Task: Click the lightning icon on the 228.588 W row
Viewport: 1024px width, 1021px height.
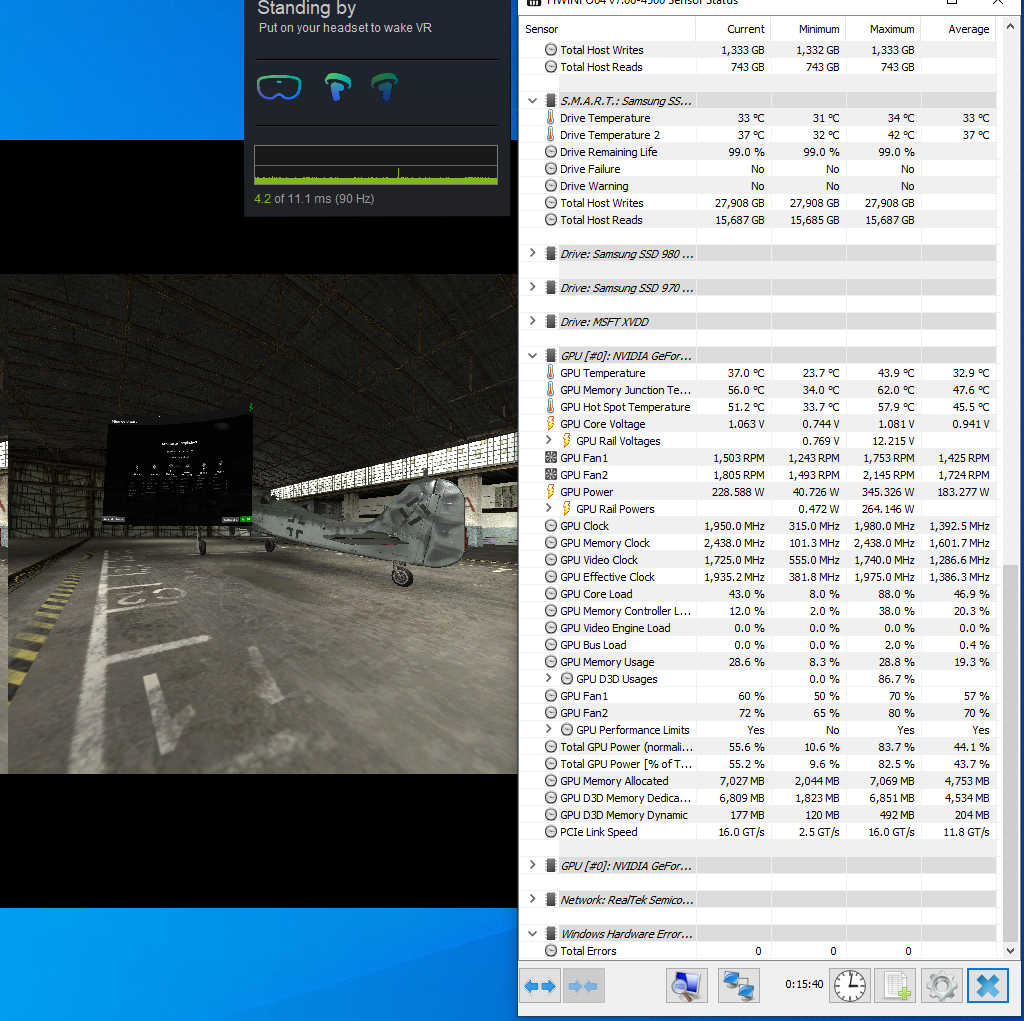Action: click(551, 491)
